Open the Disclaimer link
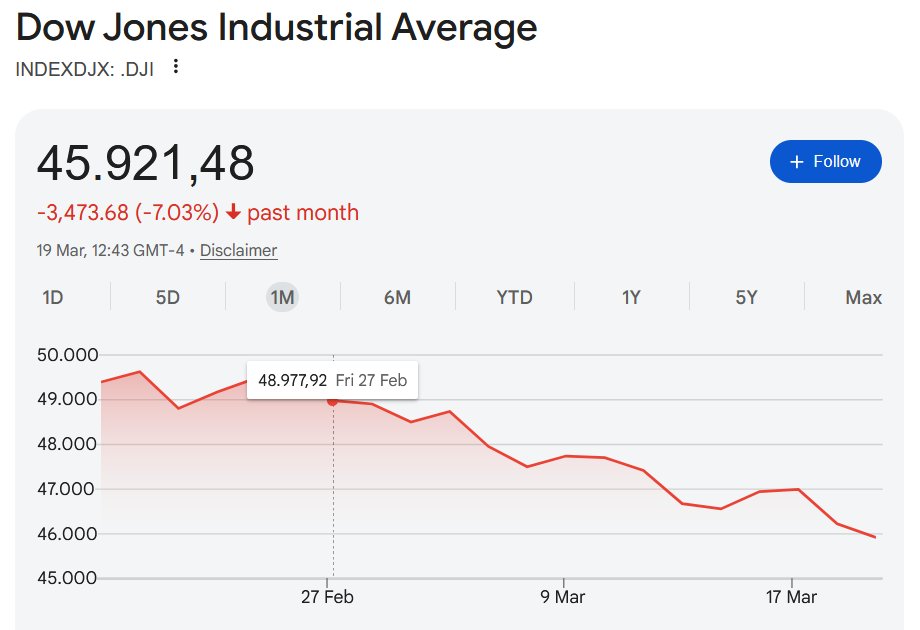The width and height of the screenshot is (920, 630). click(x=238, y=250)
